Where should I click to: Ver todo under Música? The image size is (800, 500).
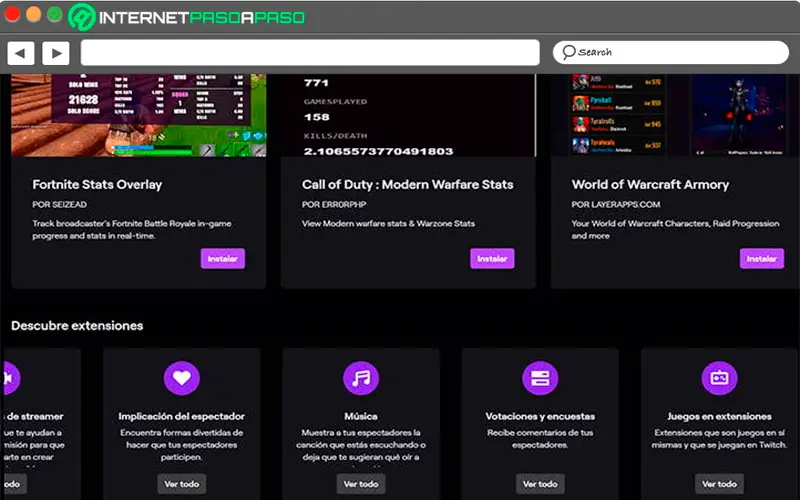coord(361,484)
